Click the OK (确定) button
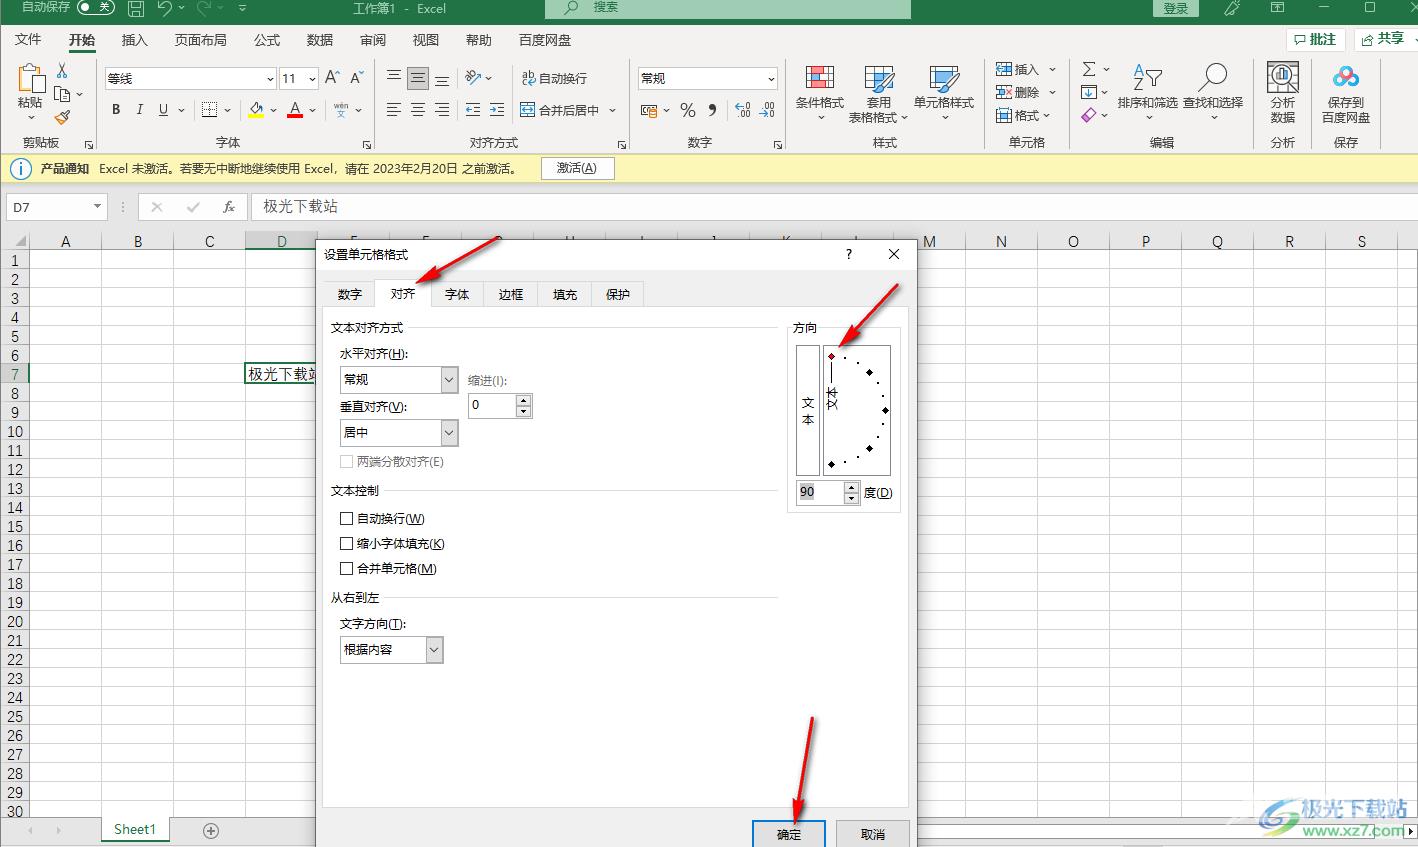 [x=789, y=834]
